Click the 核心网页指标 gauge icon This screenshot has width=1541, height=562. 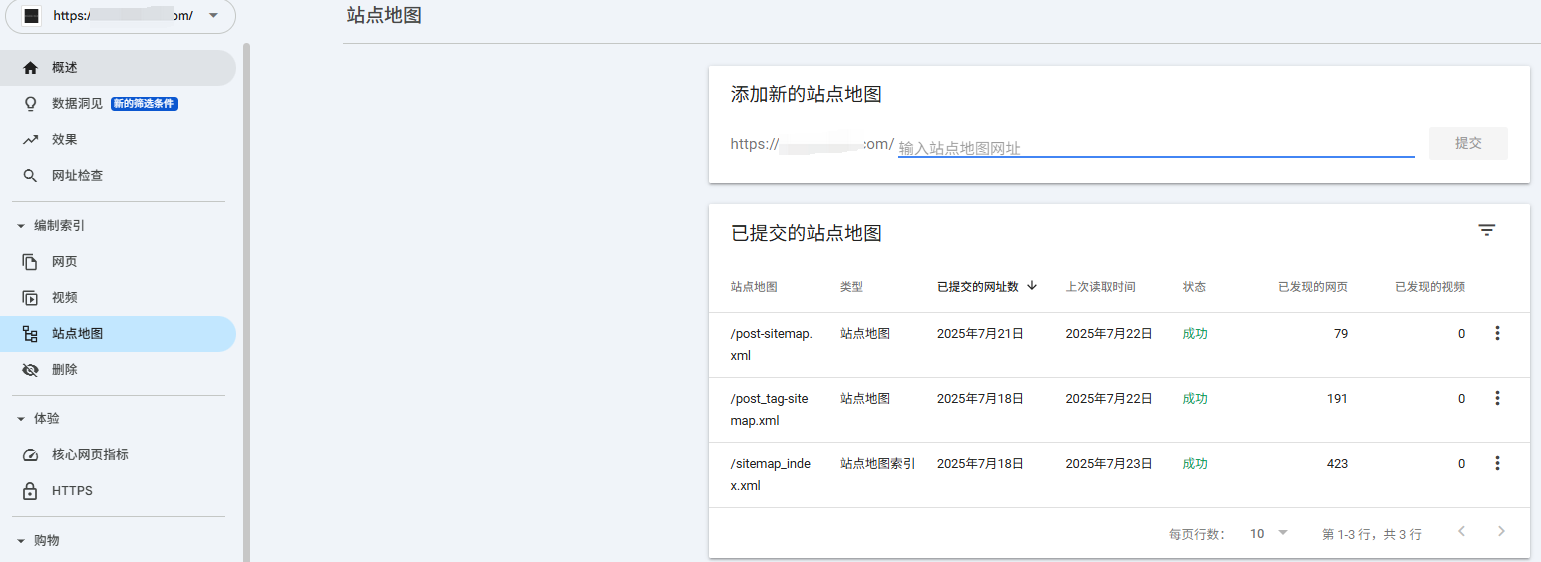click(x=30, y=455)
